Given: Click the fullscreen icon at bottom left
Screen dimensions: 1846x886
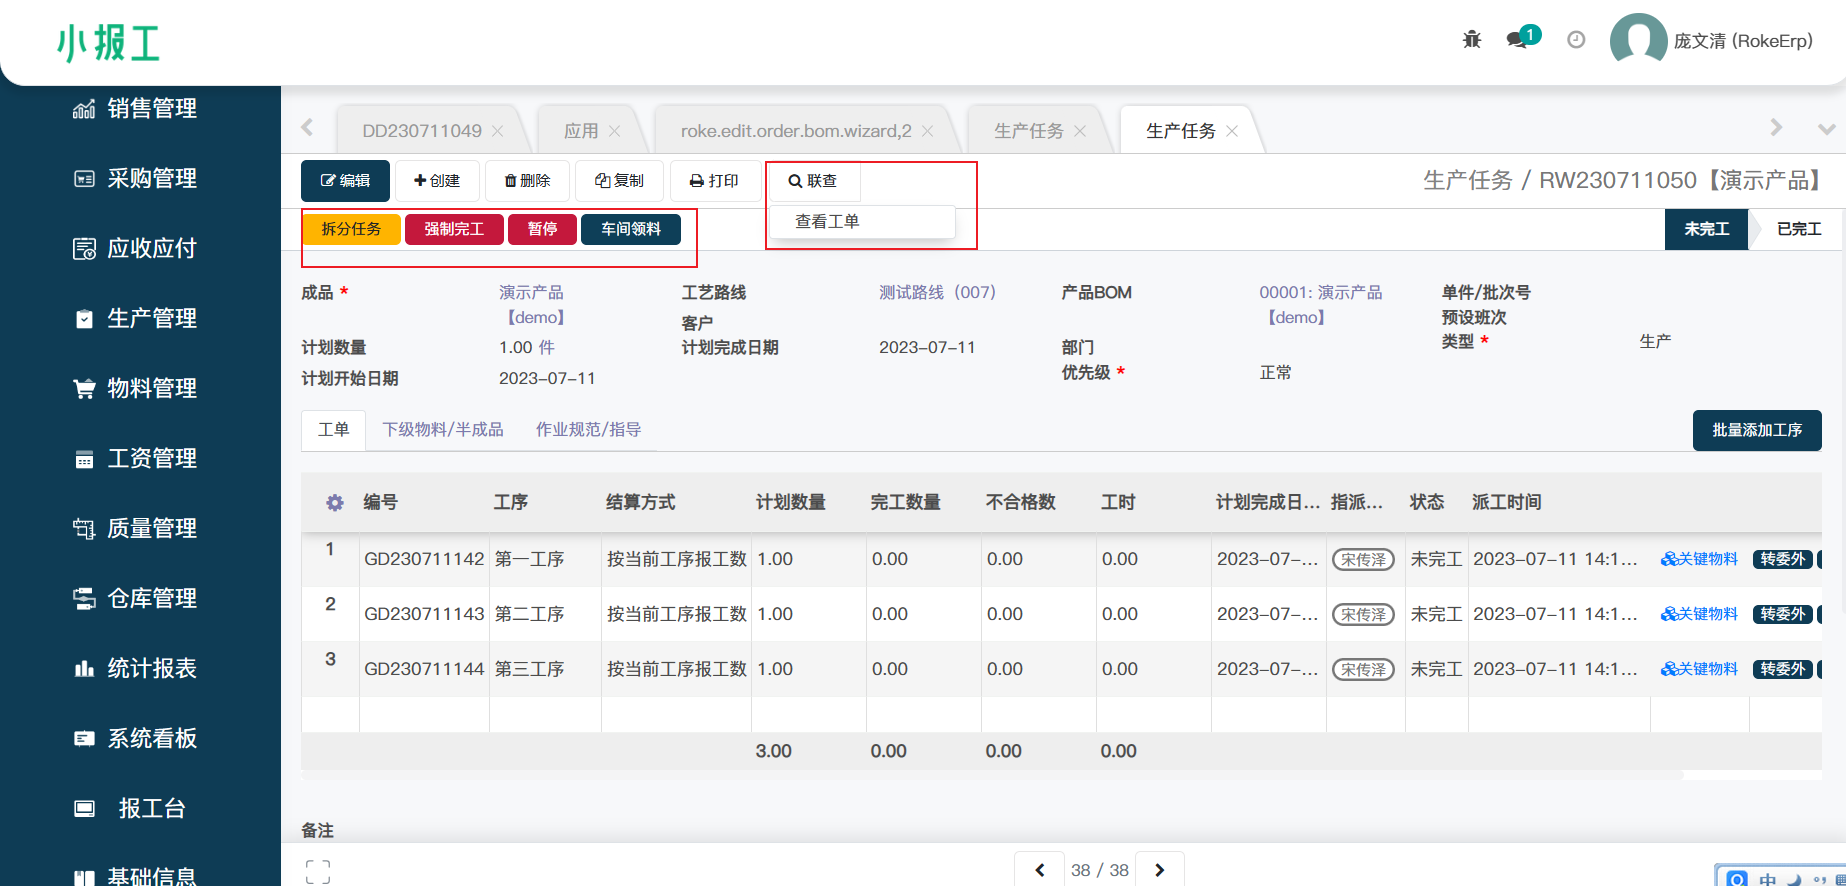Looking at the screenshot, I should click(x=318, y=871).
